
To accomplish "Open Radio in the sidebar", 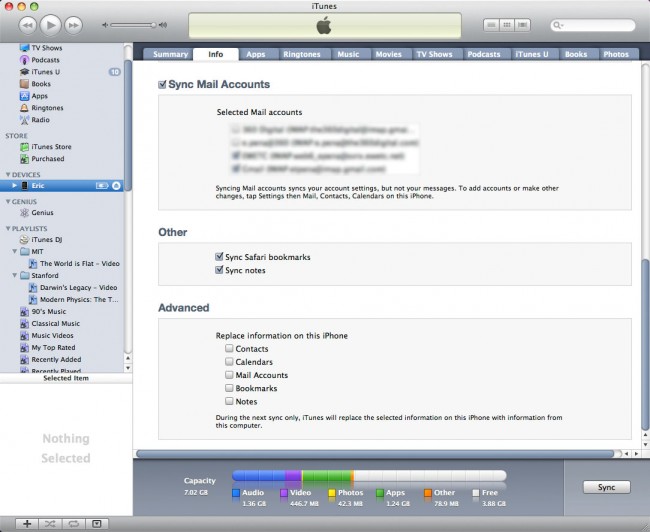I will pos(40,119).
